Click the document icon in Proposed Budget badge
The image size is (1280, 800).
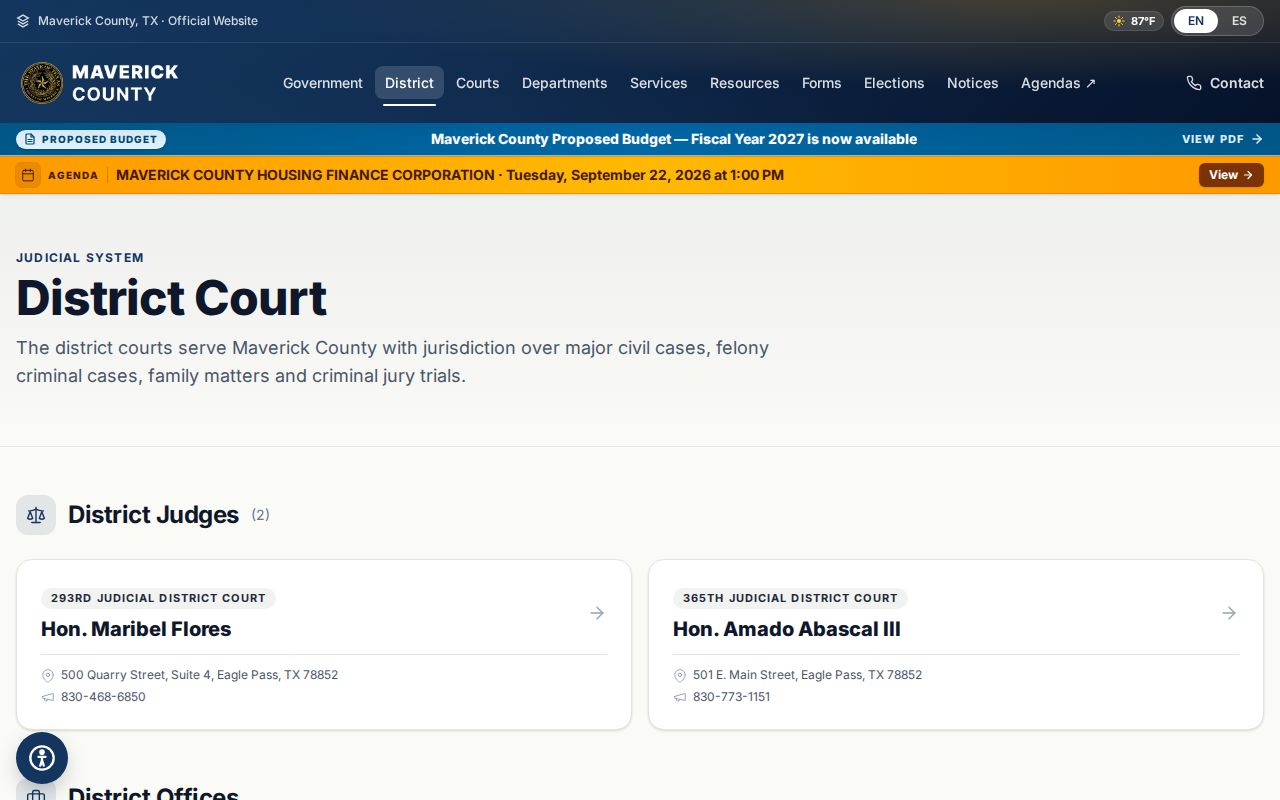click(x=30, y=139)
